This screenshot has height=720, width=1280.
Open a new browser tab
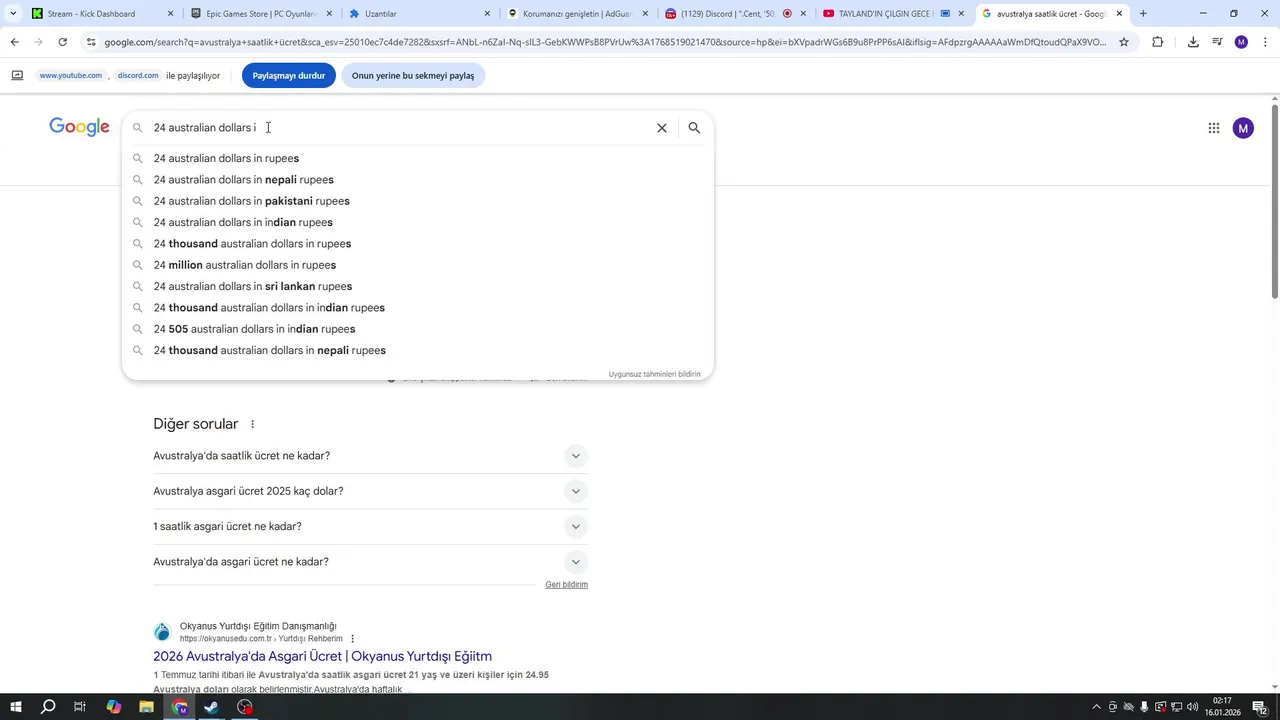tap(1143, 14)
